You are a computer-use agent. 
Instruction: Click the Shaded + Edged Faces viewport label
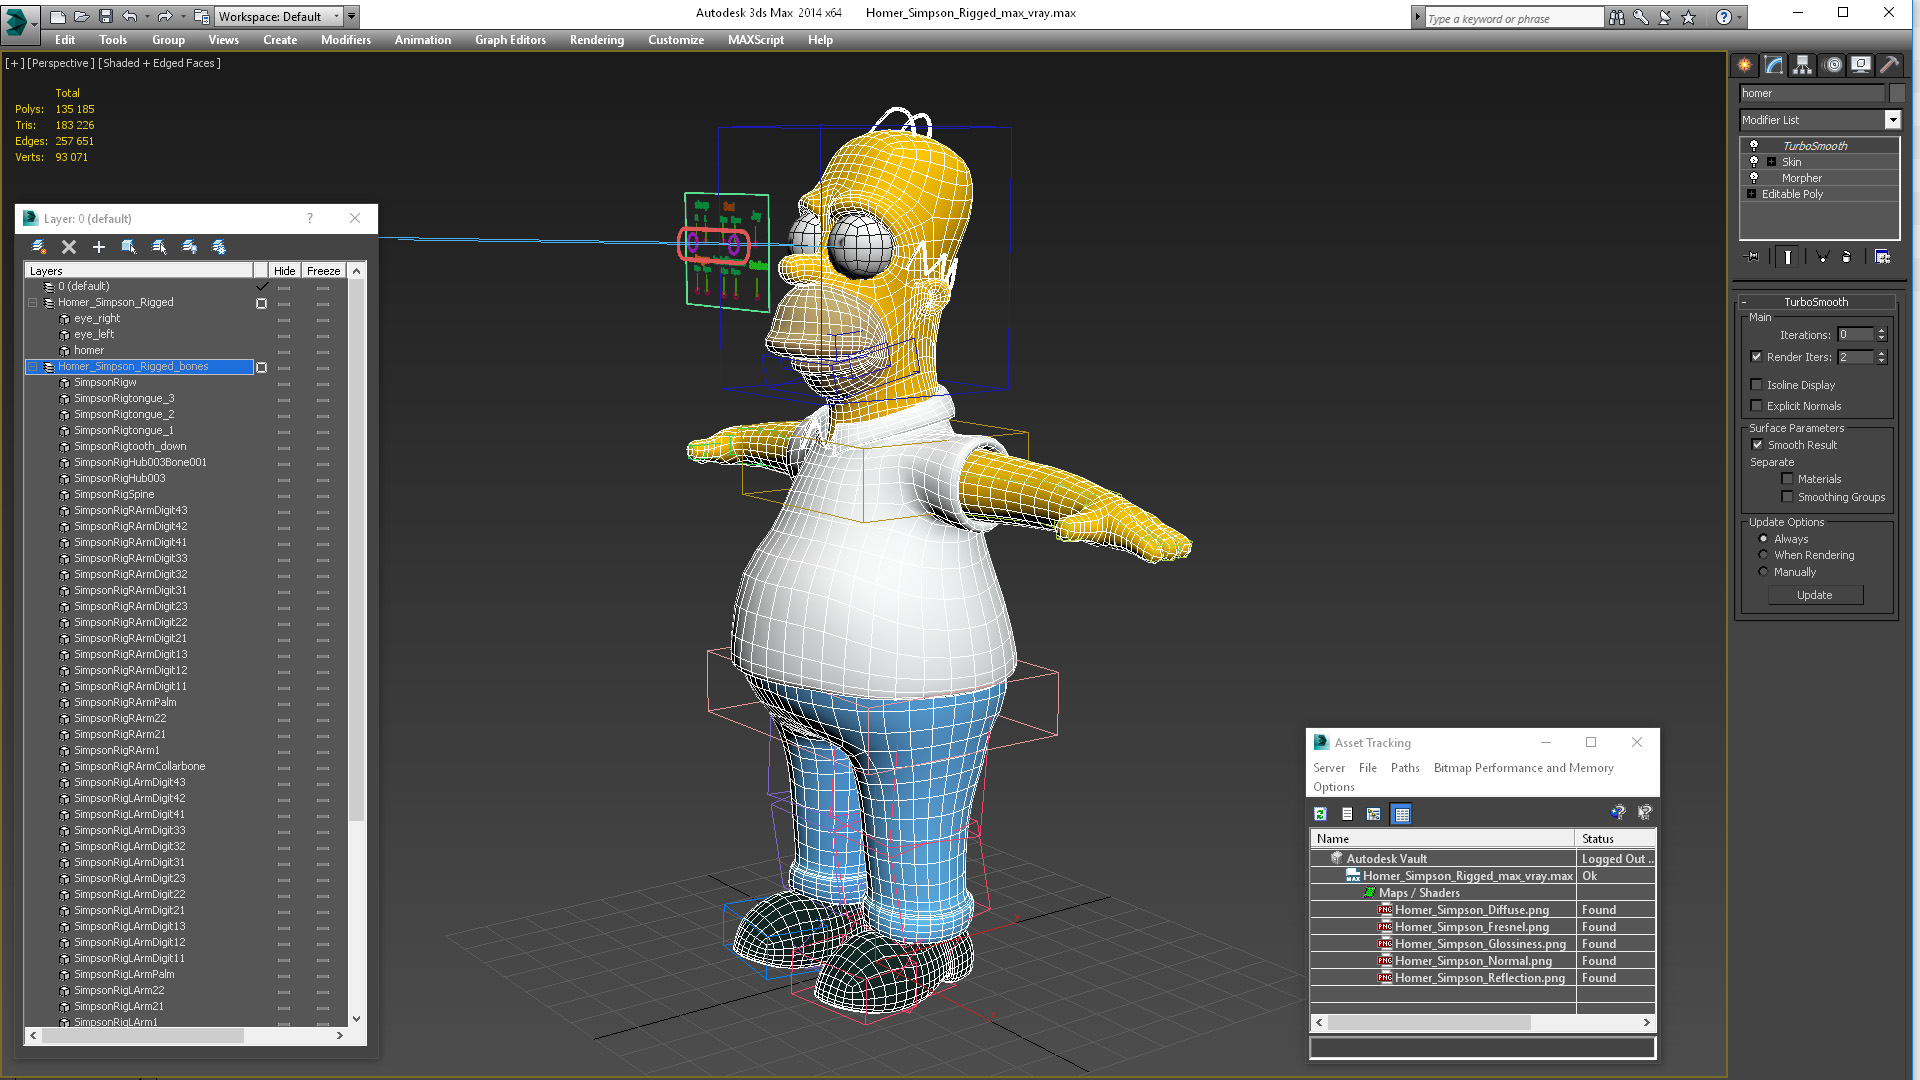(159, 63)
